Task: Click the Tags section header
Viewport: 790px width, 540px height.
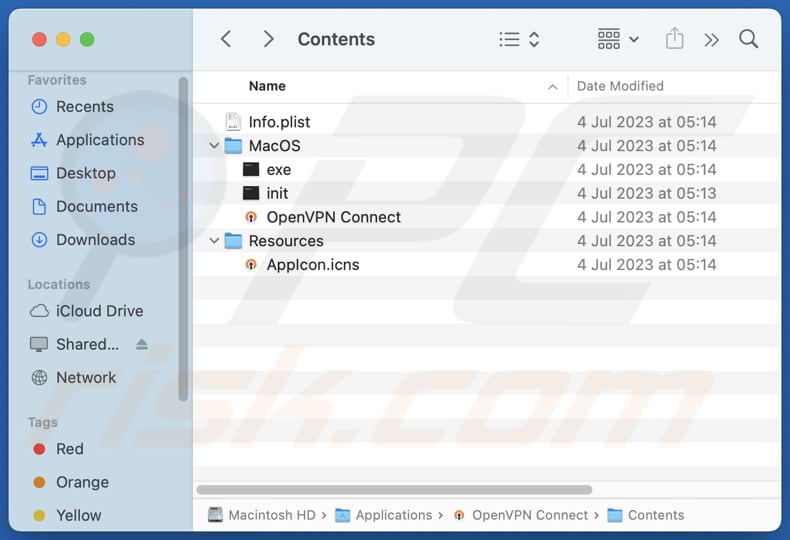Action: coord(42,423)
